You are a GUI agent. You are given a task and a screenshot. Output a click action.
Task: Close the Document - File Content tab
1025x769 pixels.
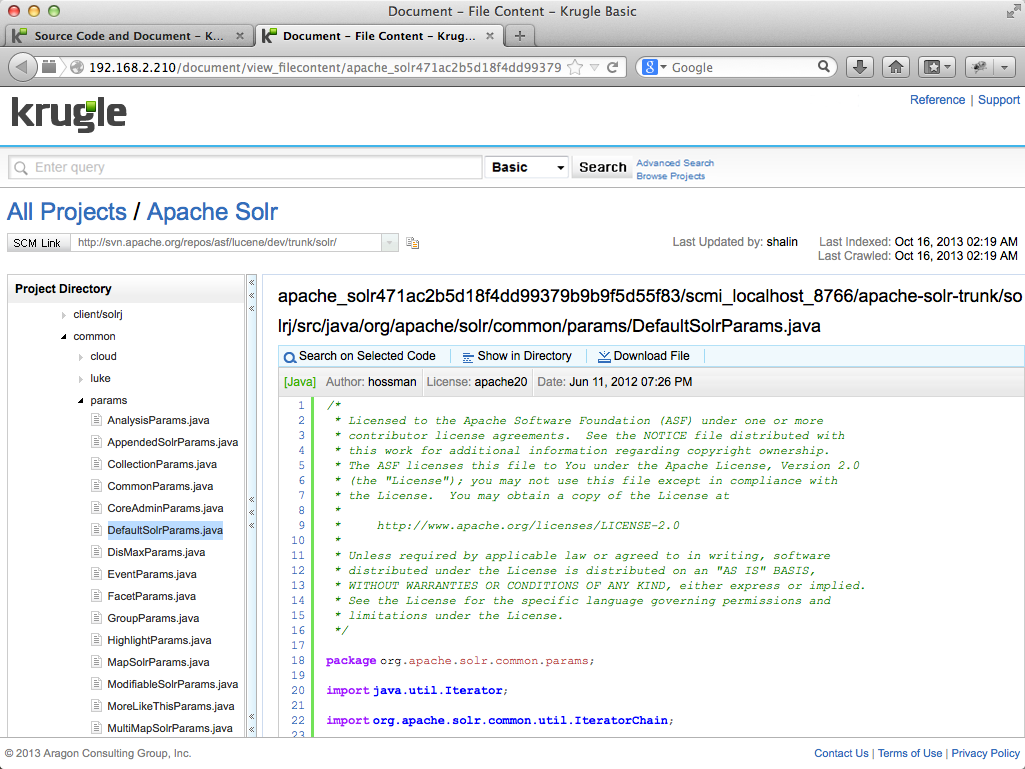490,36
